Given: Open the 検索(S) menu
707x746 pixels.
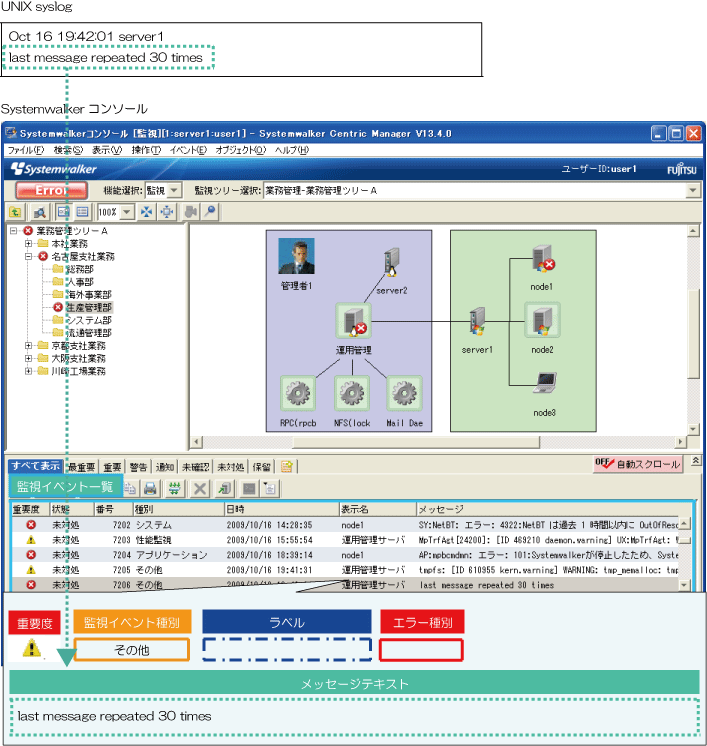Looking at the screenshot, I should [x=68, y=150].
